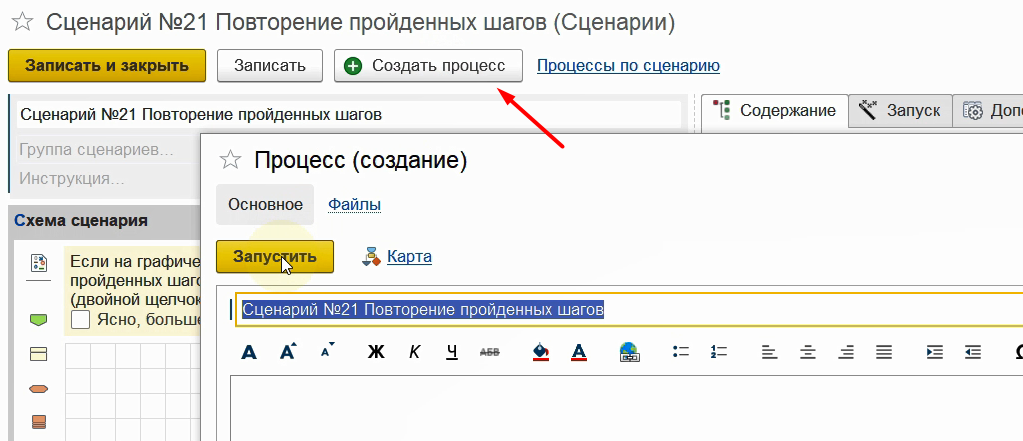The width and height of the screenshot is (1023, 441).
Task: Switch to the Содержание tab
Action: [x=775, y=111]
